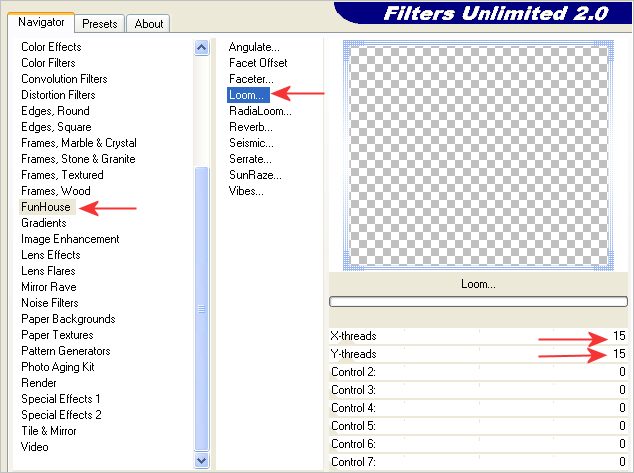
Task: Choose the Faceter... filter
Action: tap(251, 79)
